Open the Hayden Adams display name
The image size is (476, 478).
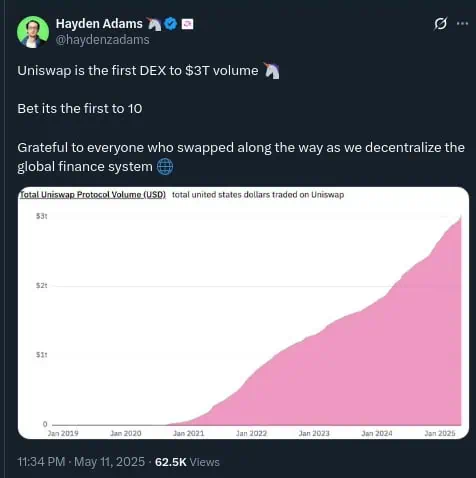point(99,24)
